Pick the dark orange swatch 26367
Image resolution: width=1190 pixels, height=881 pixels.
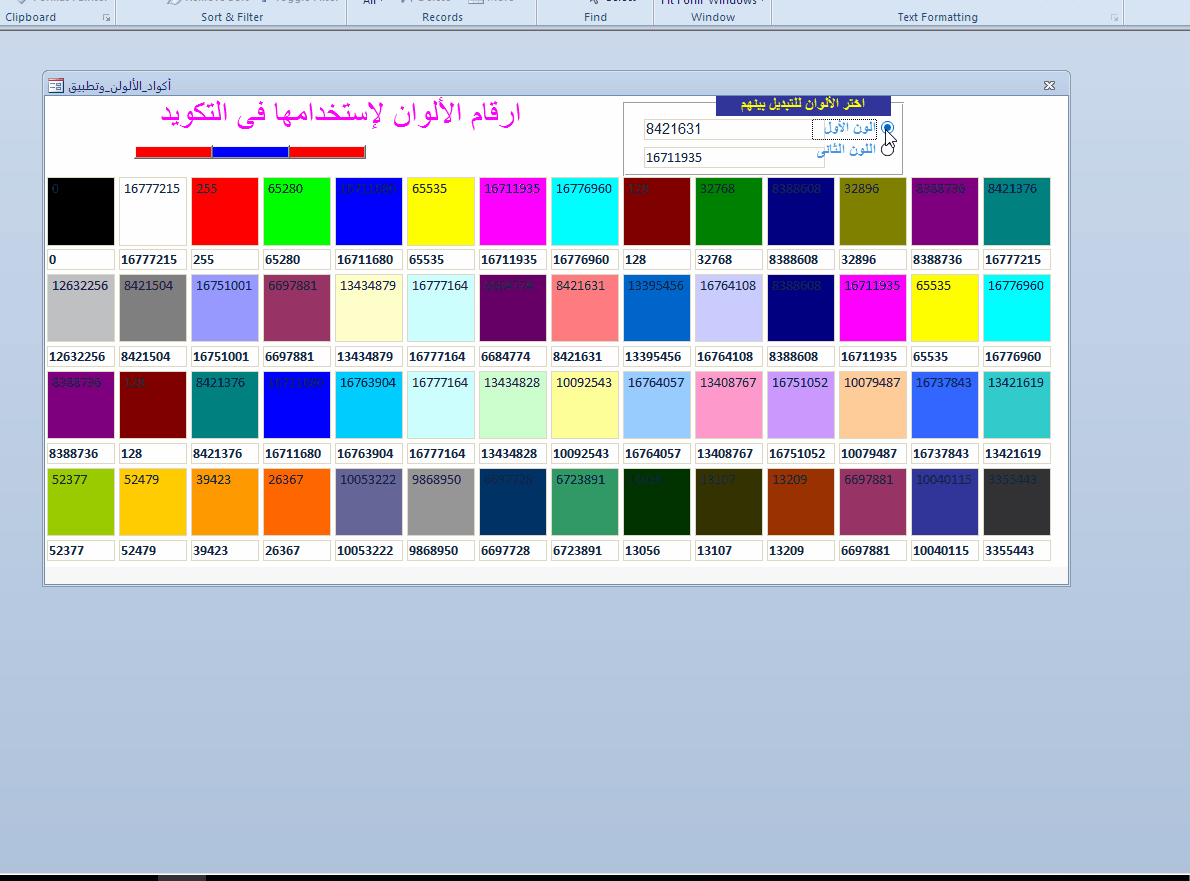pyautogui.click(x=297, y=502)
